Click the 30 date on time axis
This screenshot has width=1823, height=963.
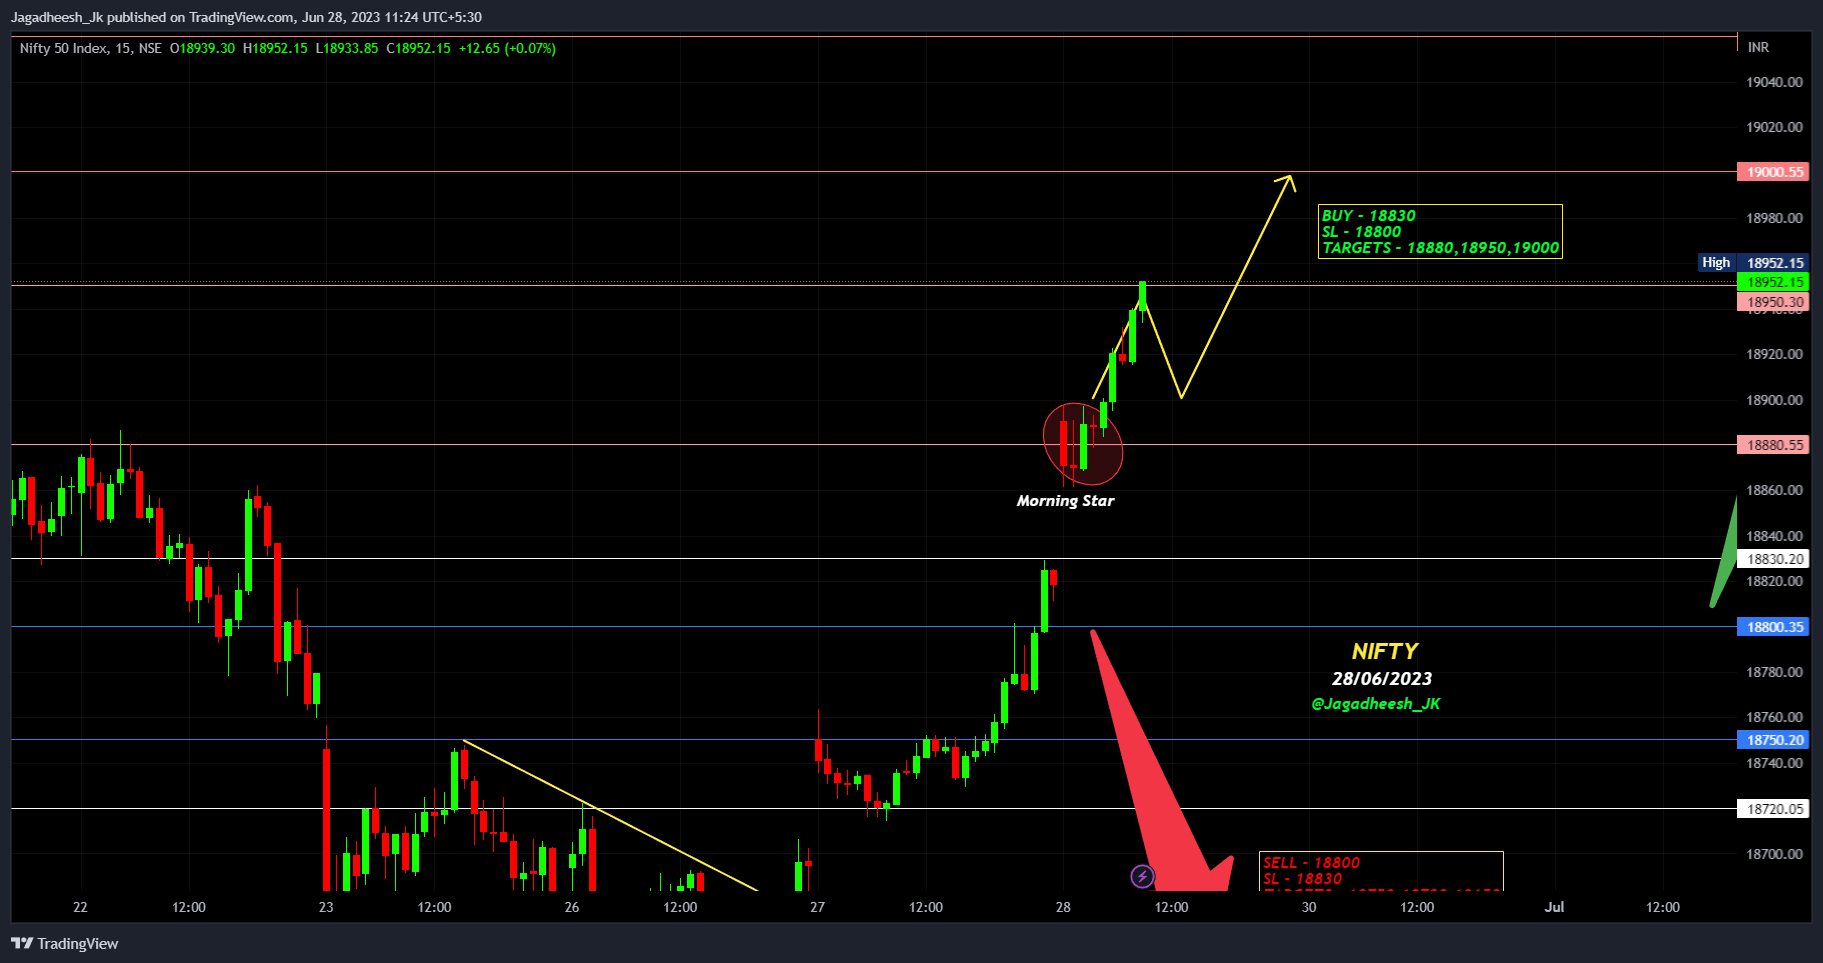coord(1309,907)
